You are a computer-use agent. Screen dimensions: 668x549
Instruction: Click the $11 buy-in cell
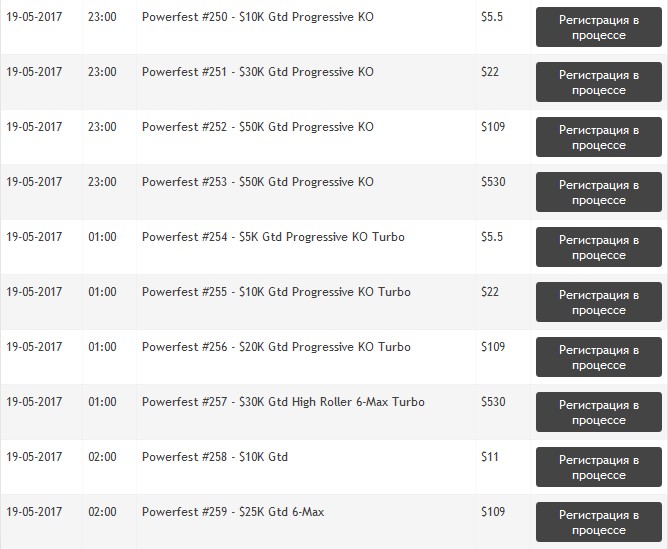489,457
